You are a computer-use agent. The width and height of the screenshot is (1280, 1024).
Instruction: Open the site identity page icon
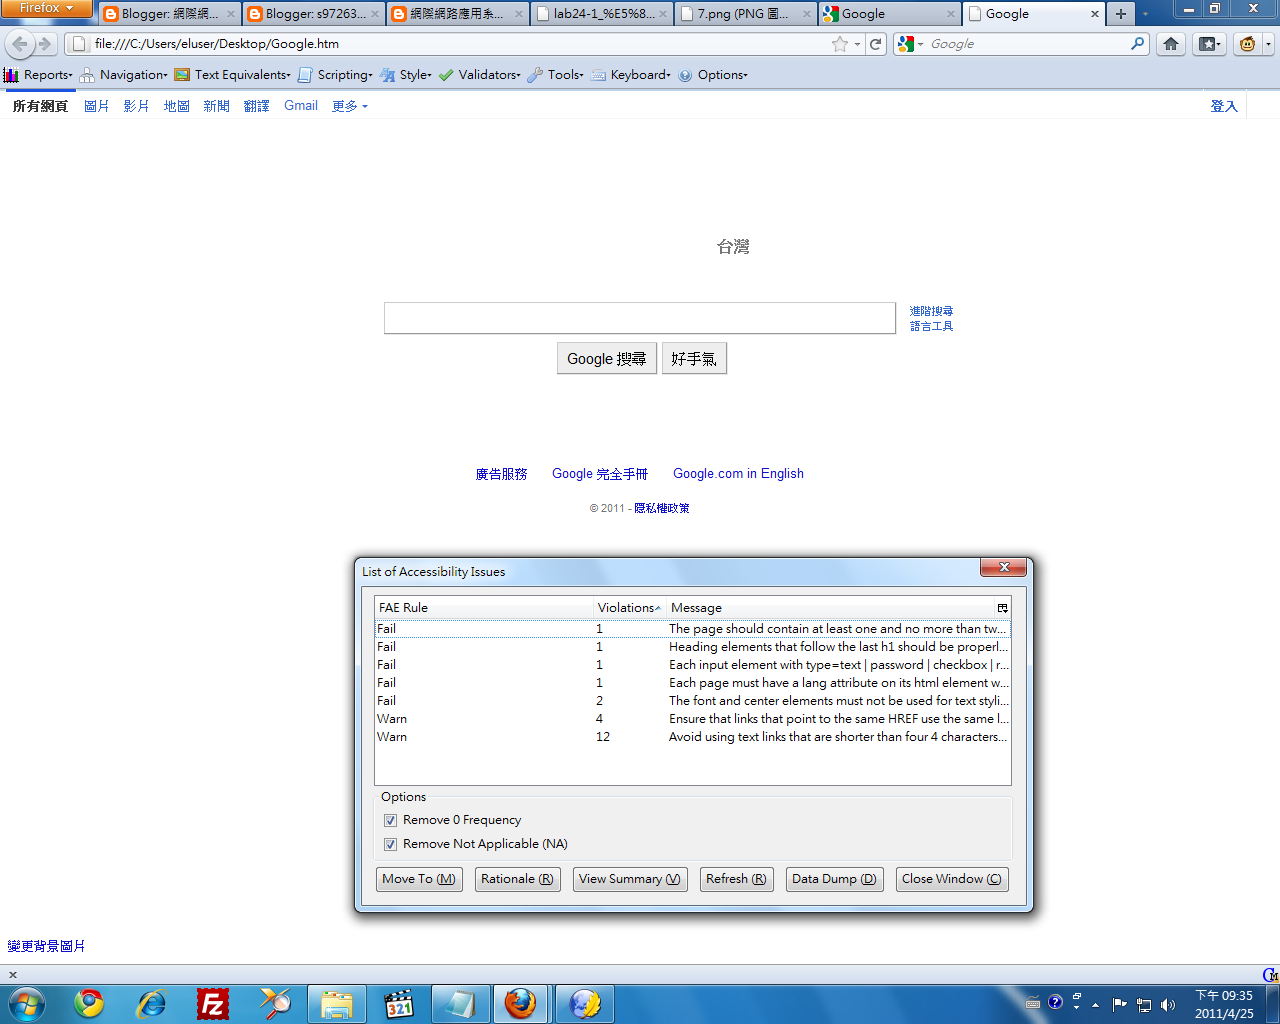point(78,44)
